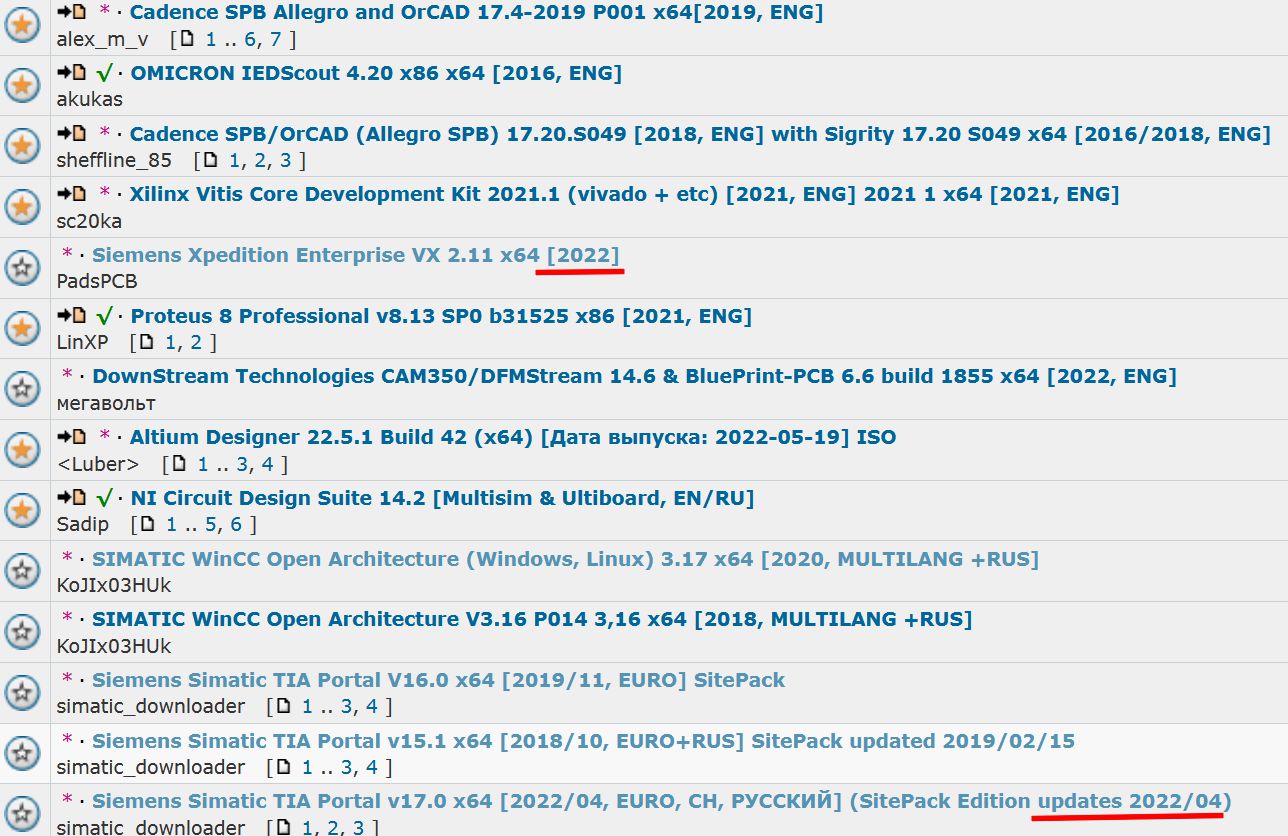The width and height of the screenshot is (1288, 836).
Task: Click author name LinXP
Action: click(83, 343)
